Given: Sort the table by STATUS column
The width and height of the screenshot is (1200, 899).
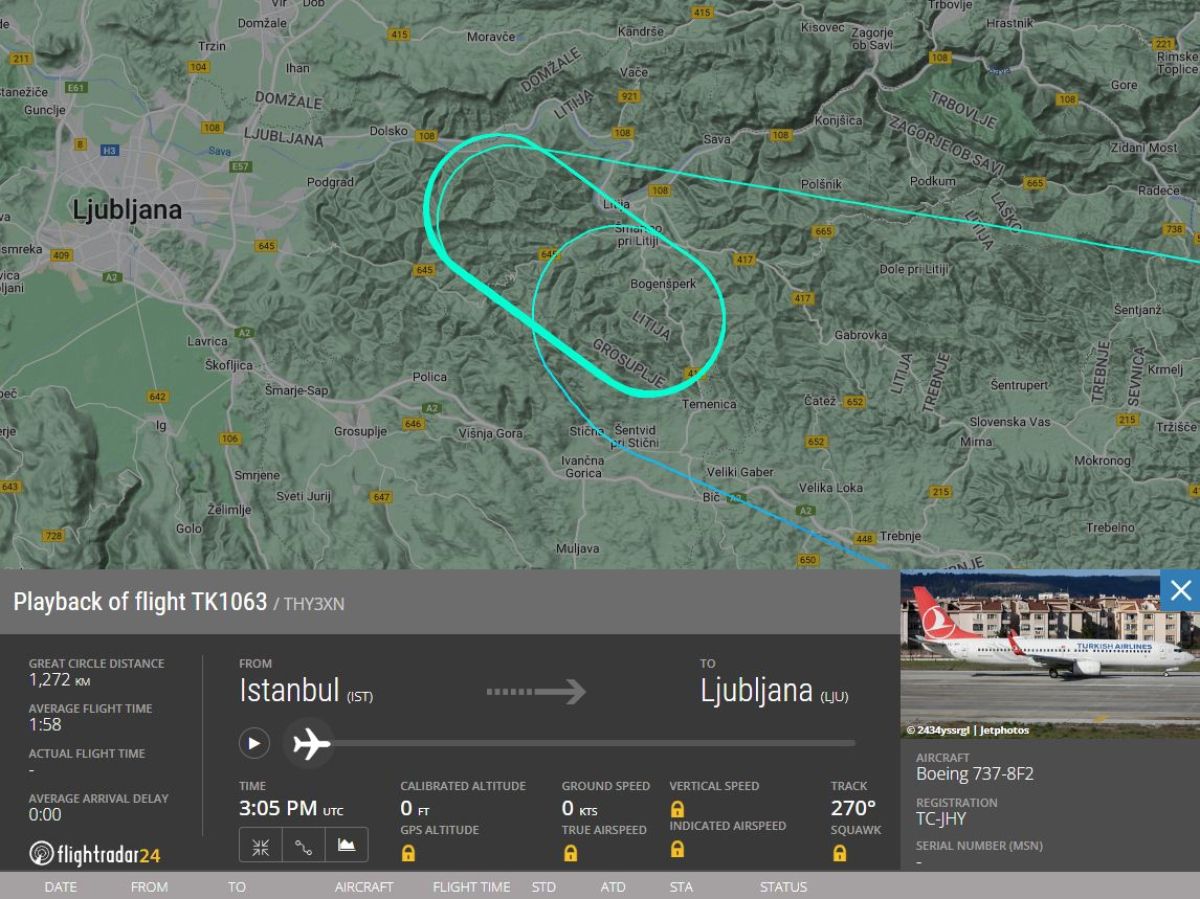Looking at the screenshot, I should pos(783,887).
